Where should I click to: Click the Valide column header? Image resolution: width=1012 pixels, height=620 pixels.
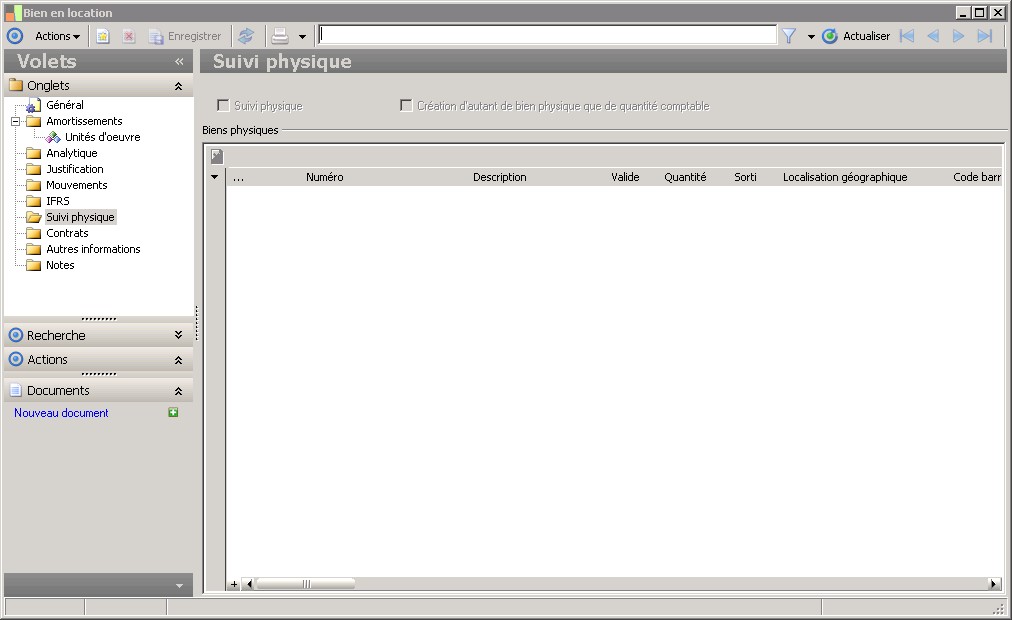point(625,177)
